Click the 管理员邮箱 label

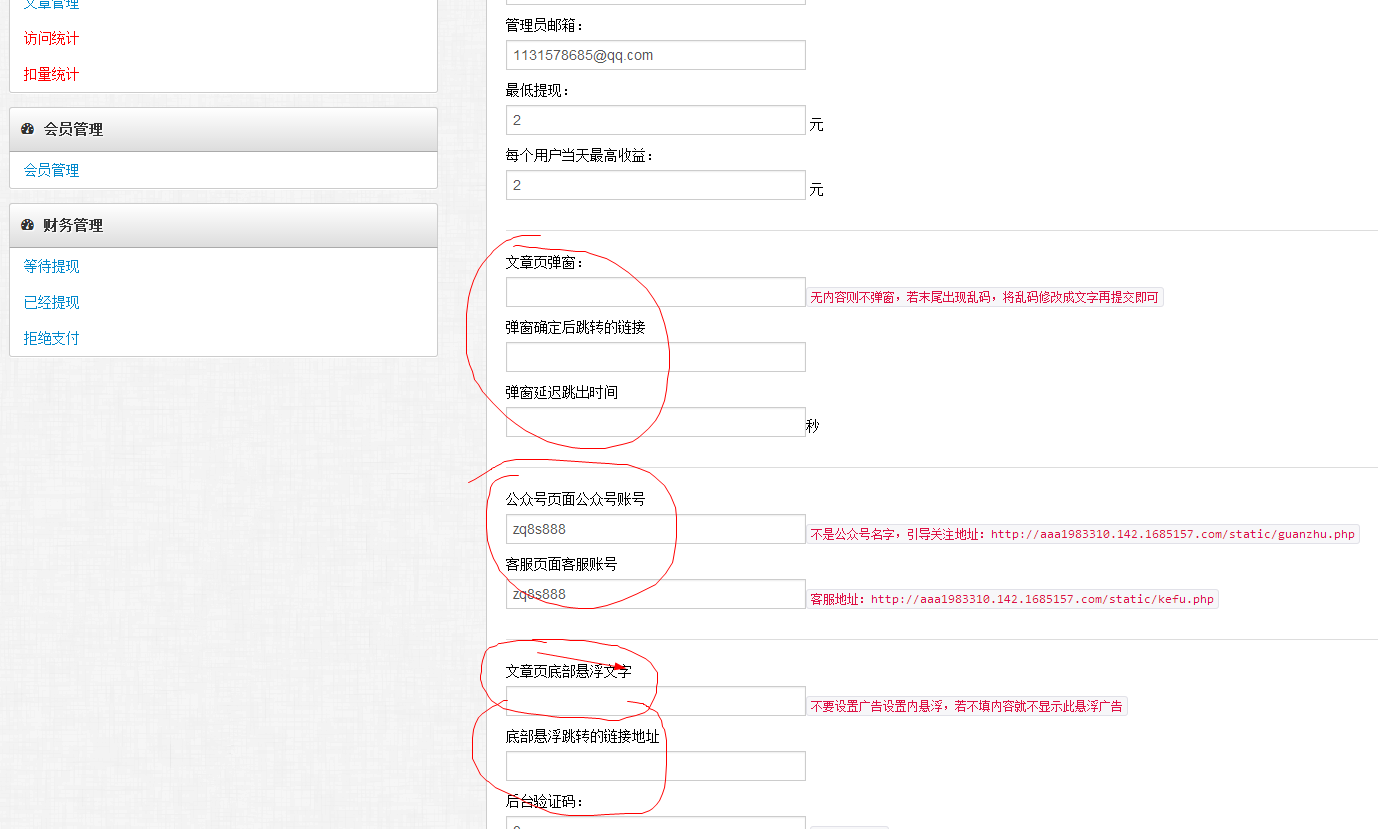pyautogui.click(x=545, y=25)
